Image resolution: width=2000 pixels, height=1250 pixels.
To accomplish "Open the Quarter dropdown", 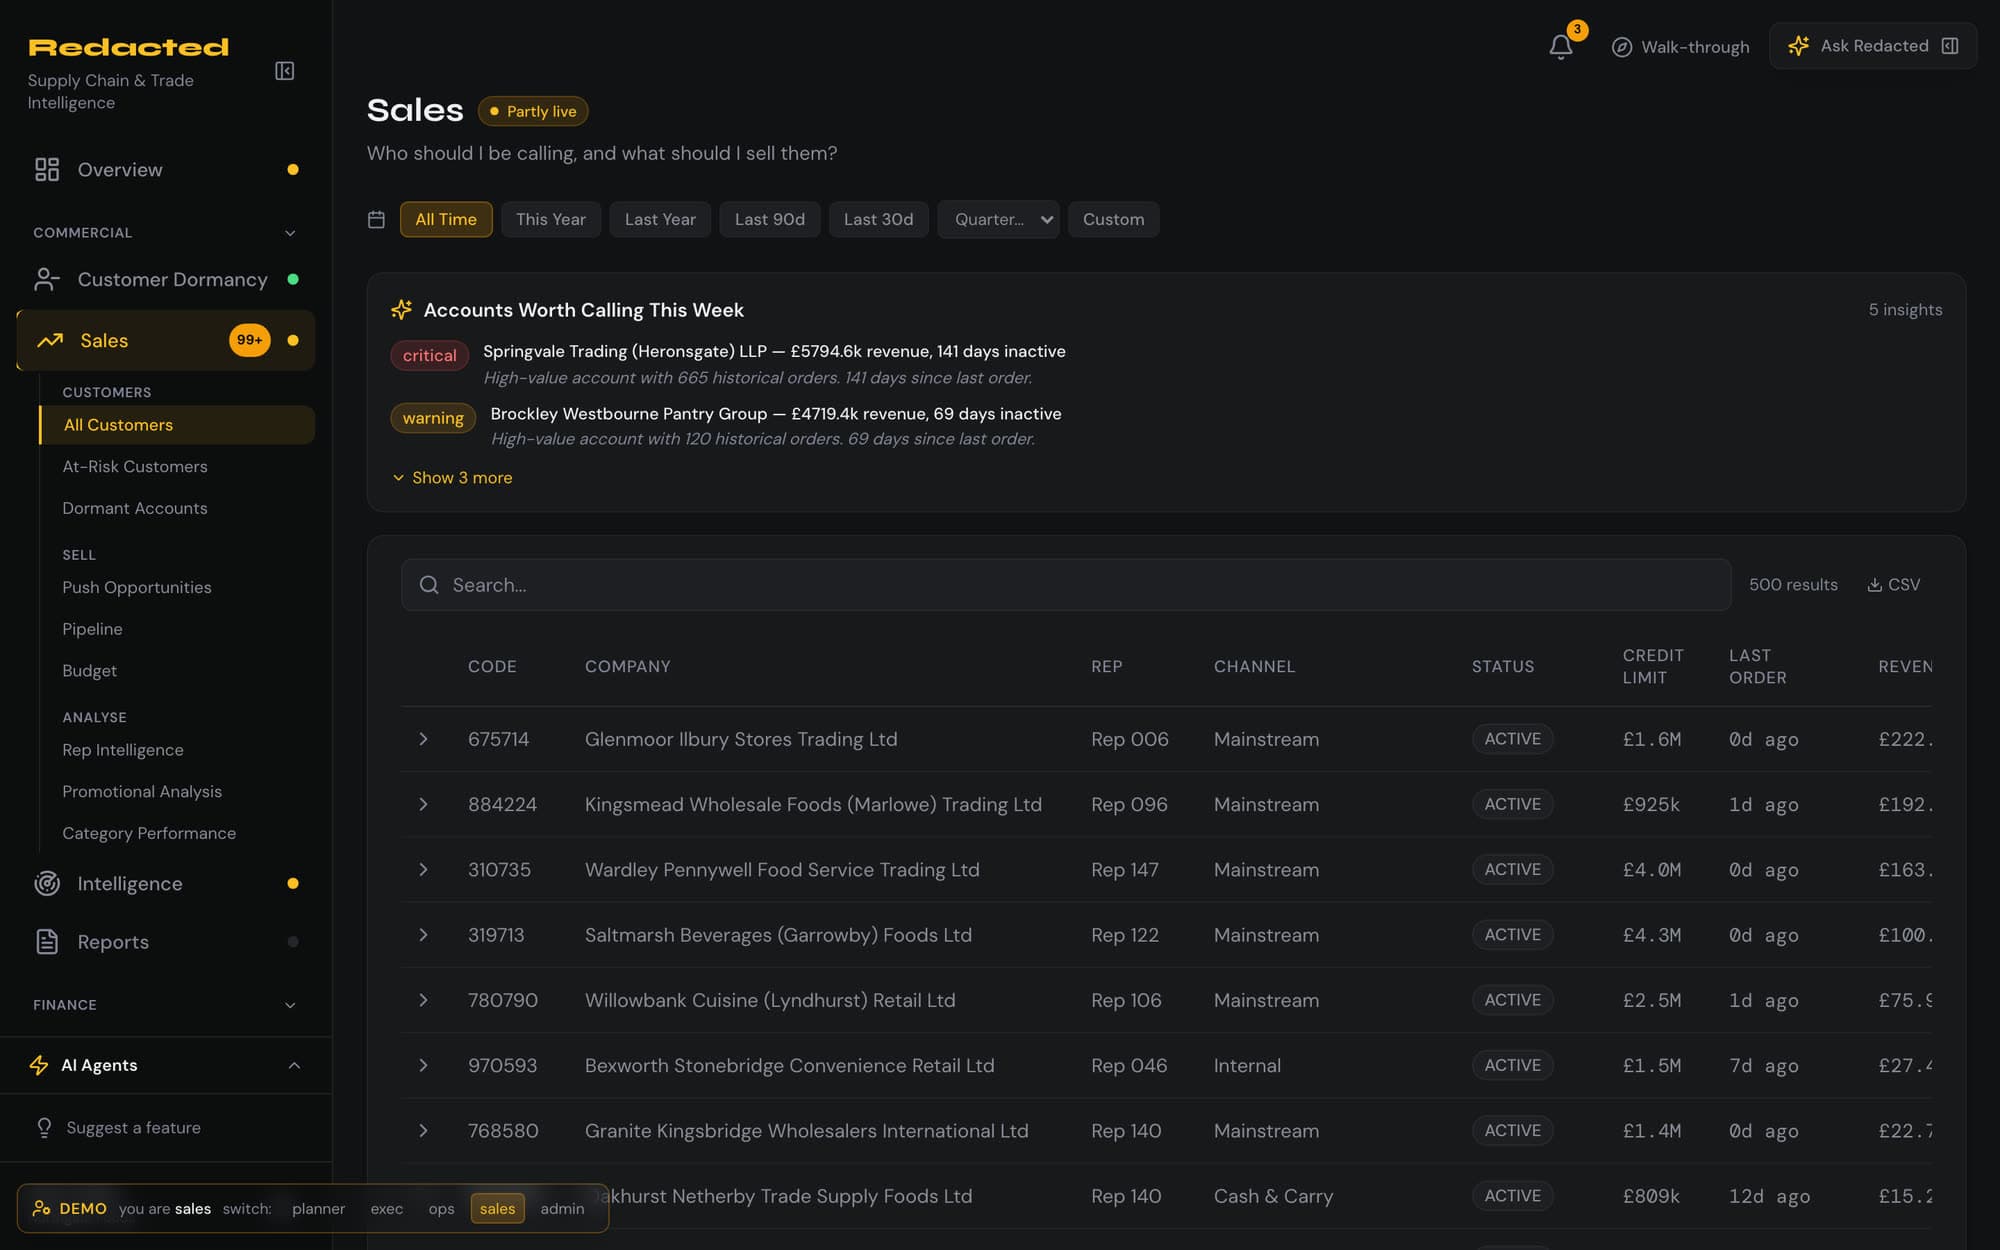I will tap(998, 219).
